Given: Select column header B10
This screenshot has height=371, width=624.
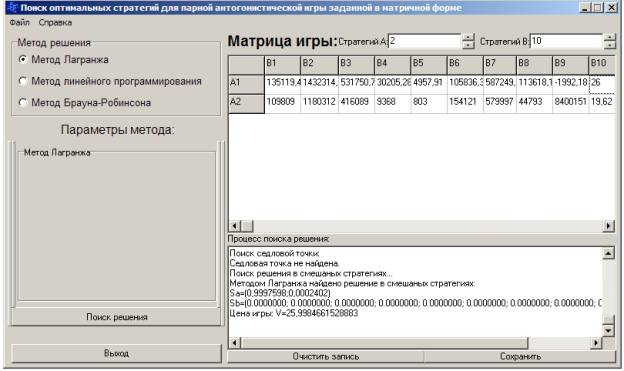Looking at the screenshot, I should [x=602, y=65].
